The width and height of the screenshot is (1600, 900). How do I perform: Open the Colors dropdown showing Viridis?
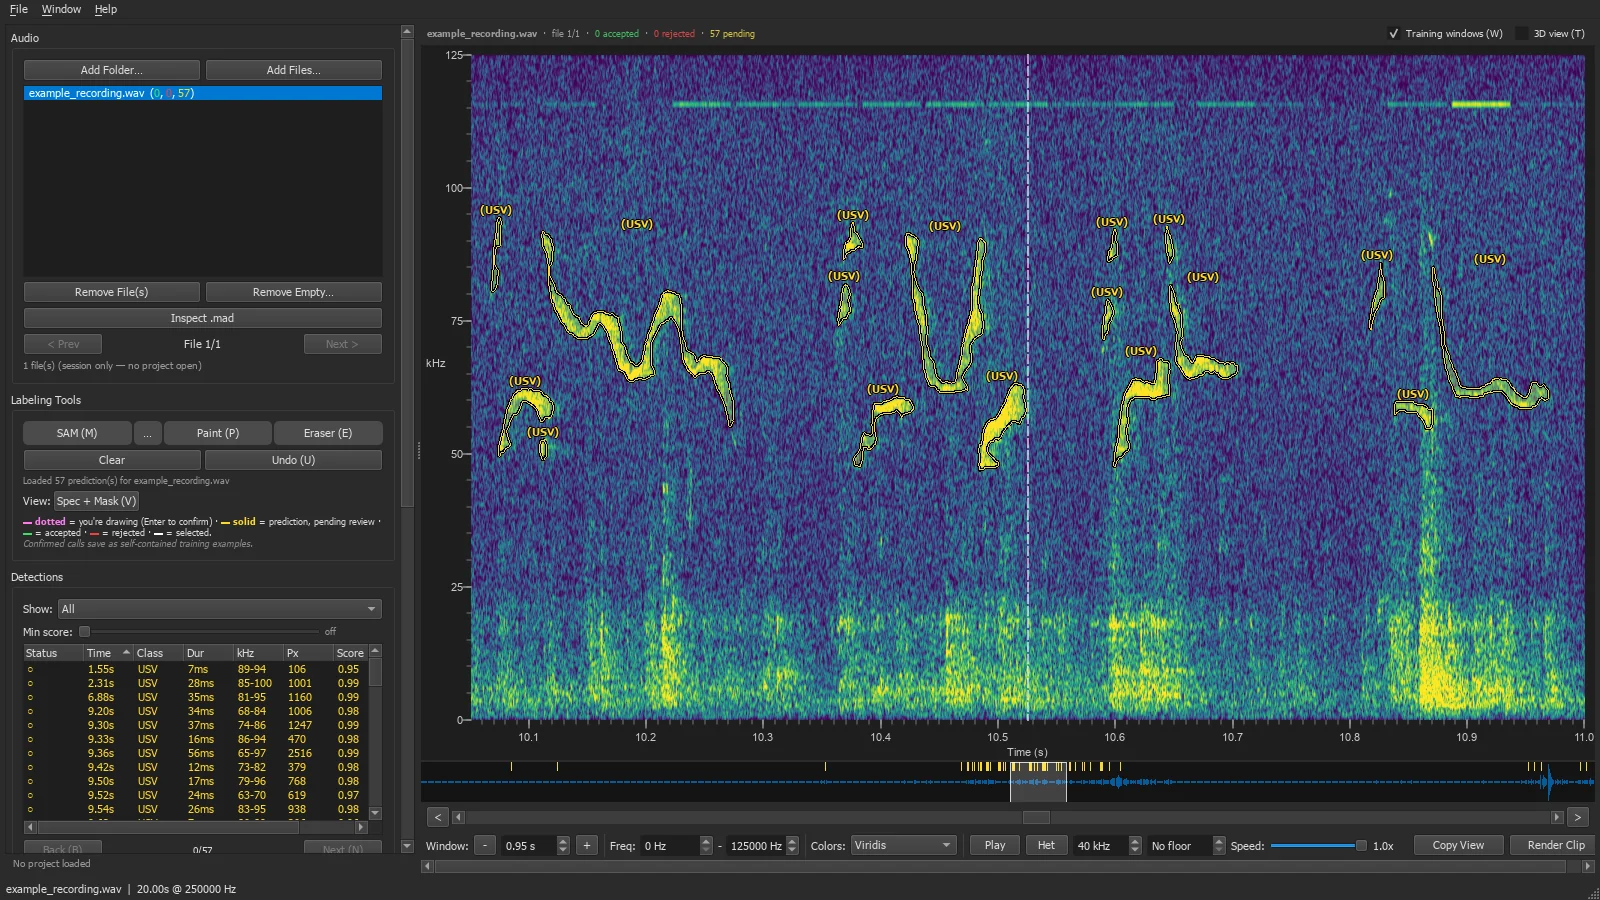pos(904,846)
